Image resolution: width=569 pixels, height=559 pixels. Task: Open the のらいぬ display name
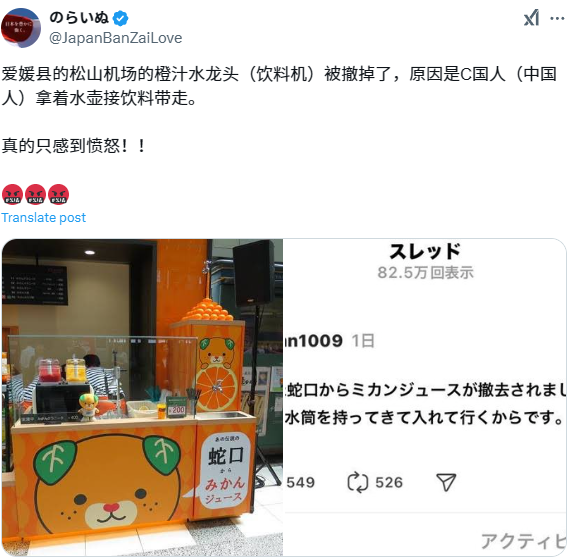point(79,17)
